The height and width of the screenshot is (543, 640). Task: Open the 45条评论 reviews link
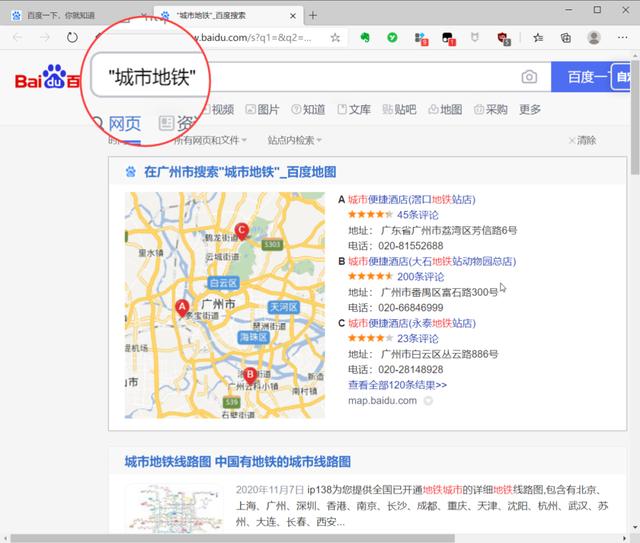[418, 215]
